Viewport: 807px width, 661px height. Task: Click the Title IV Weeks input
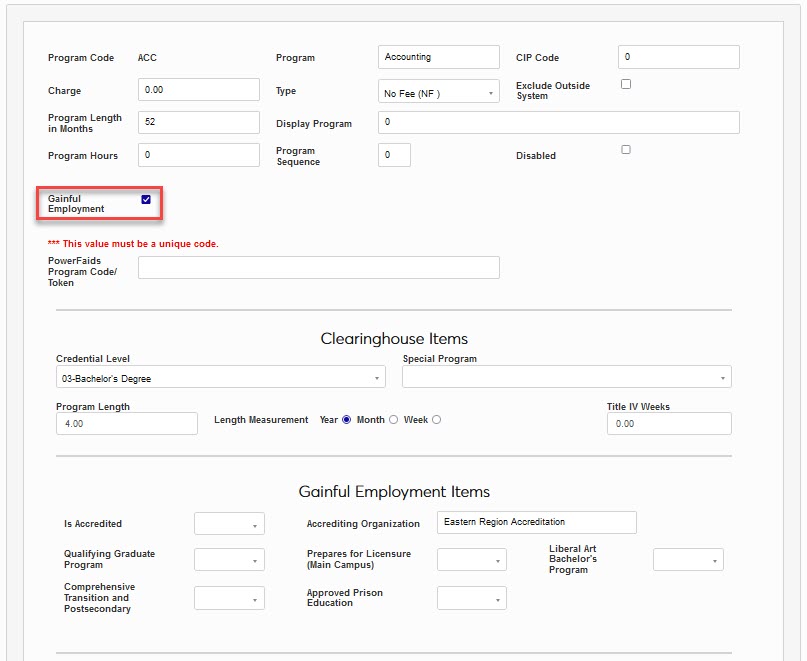click(x=668, y=424)
